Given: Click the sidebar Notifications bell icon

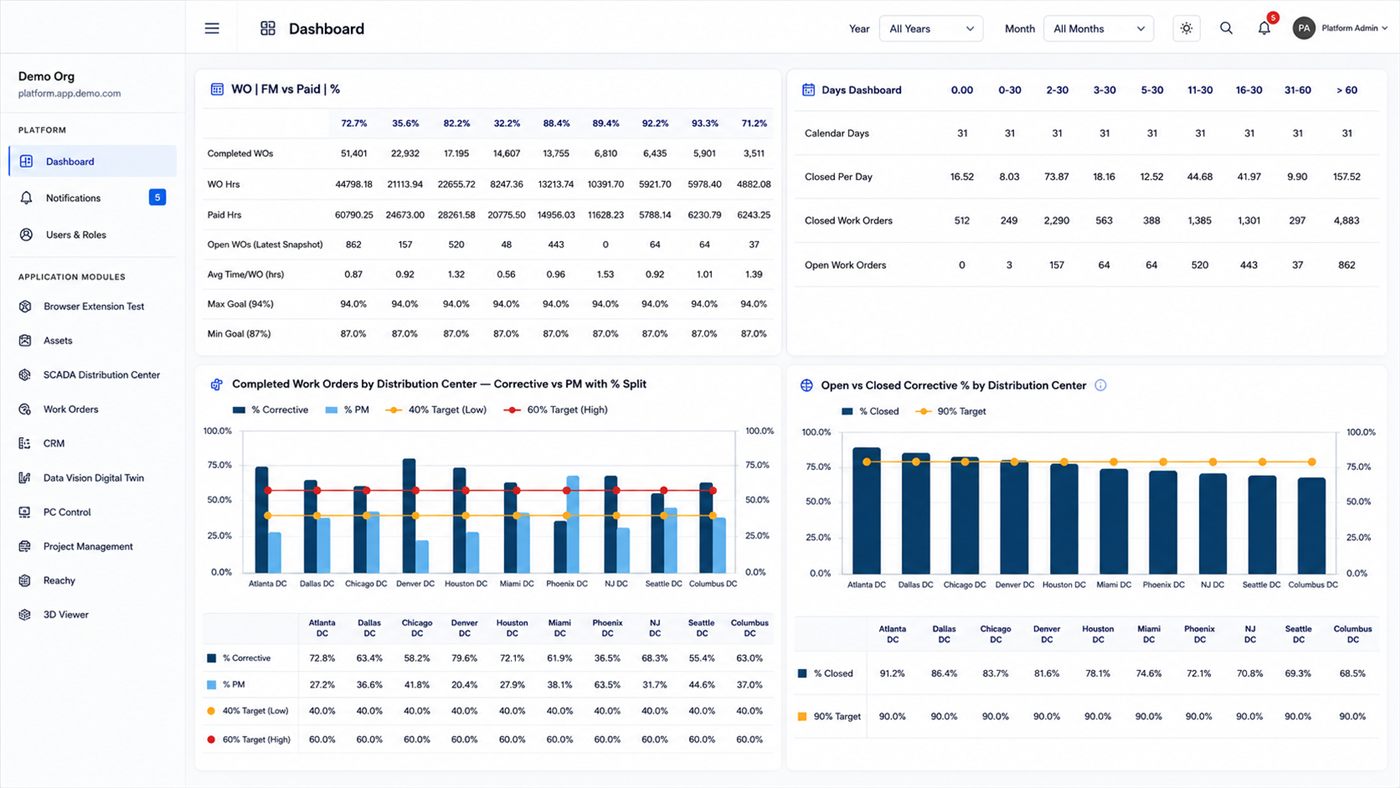Looking at the screenshot, I should (26, 198).
